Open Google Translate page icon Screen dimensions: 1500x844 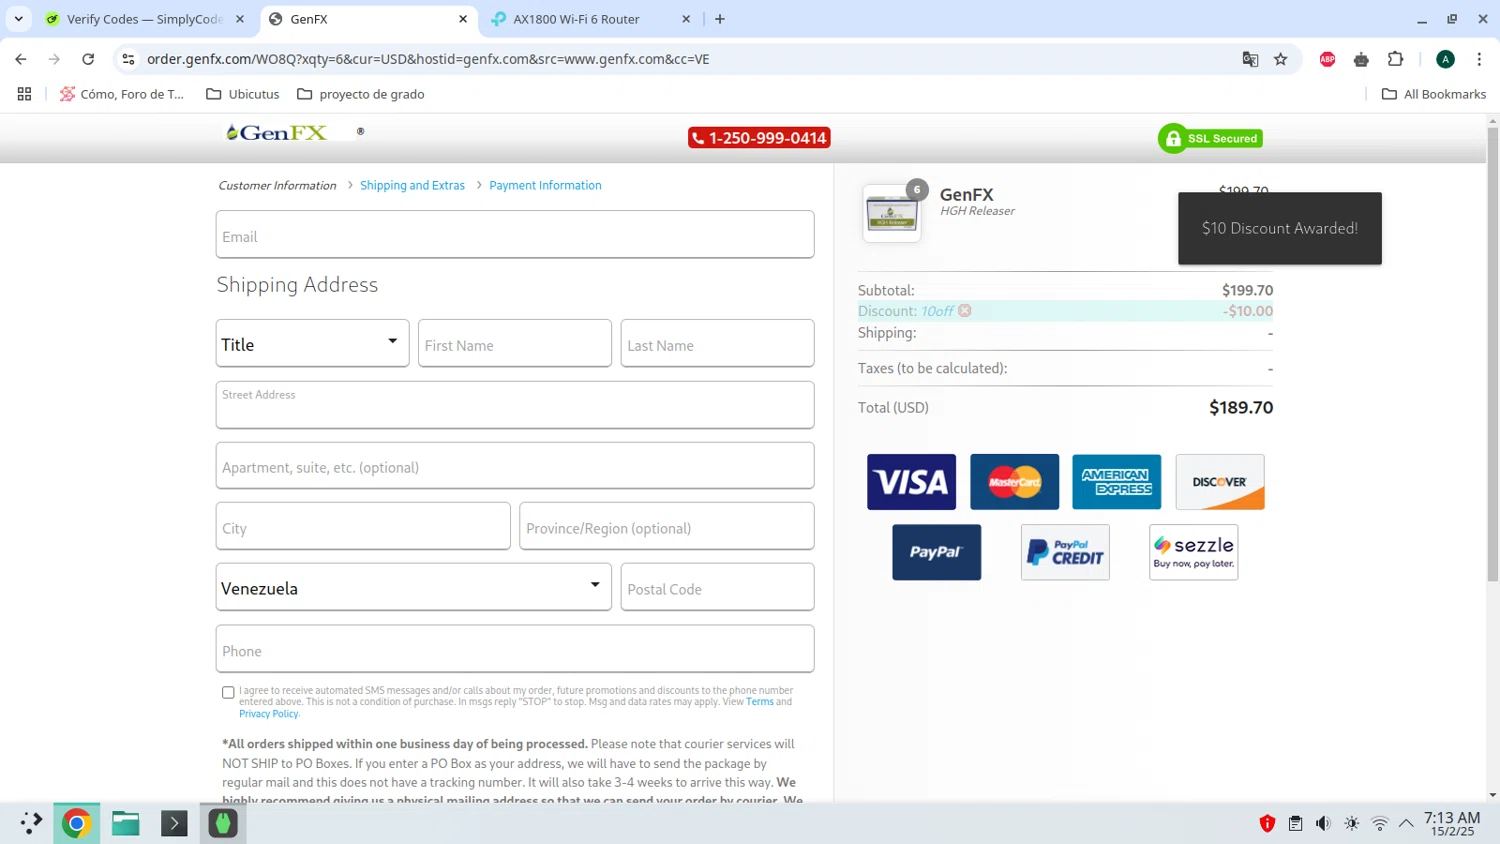point(1250,59)
